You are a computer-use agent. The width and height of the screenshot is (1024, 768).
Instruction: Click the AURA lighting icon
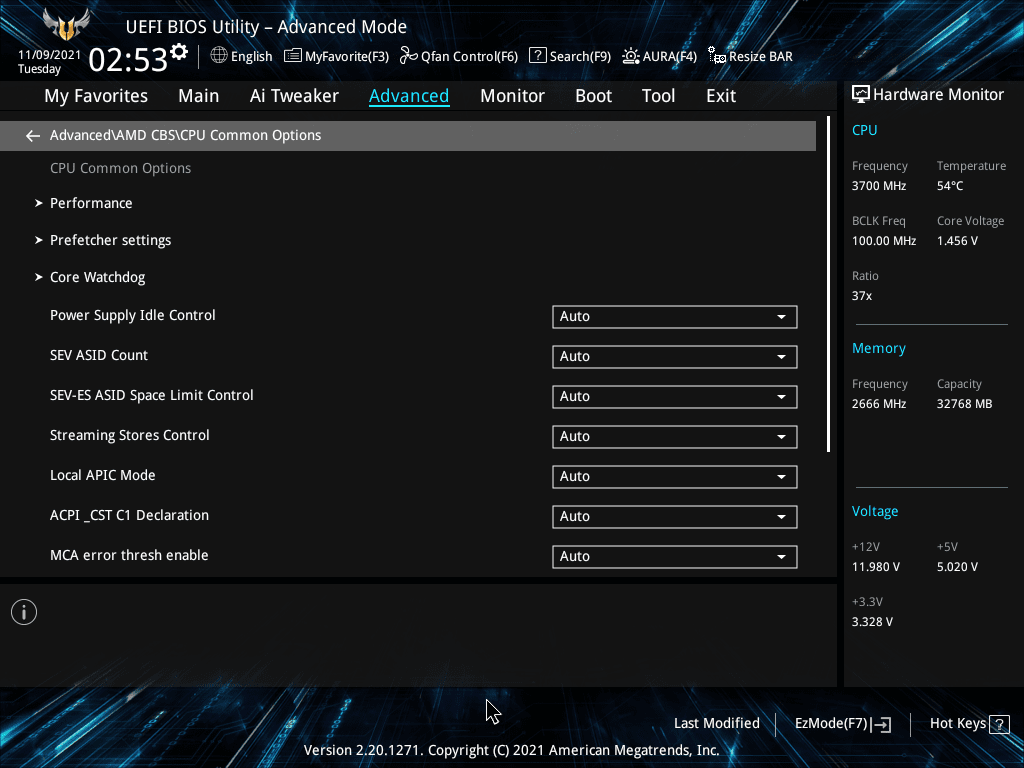pos(631,56)
